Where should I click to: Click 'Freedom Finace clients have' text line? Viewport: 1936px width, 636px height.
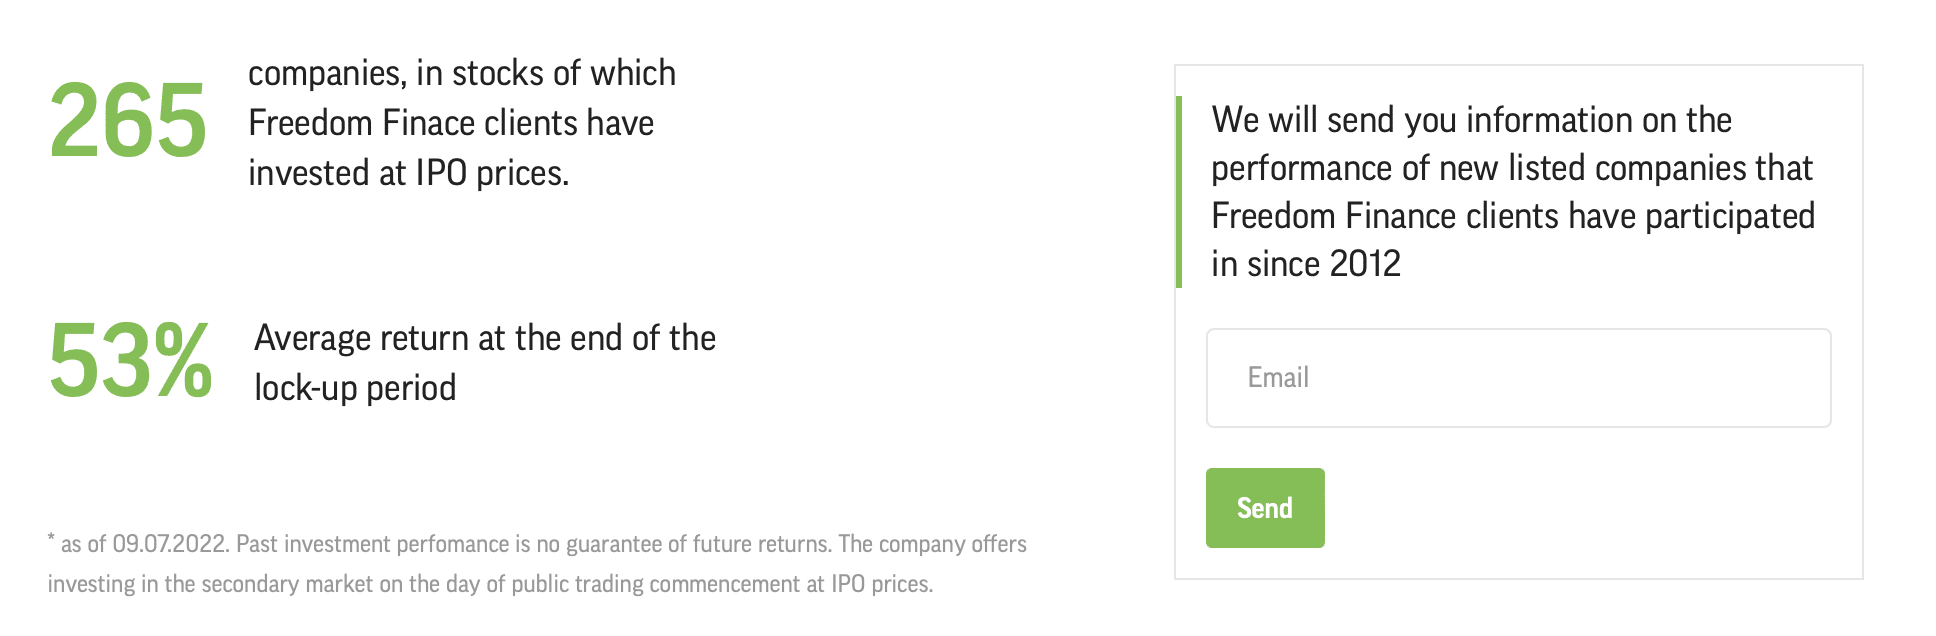tap(451, 123)
